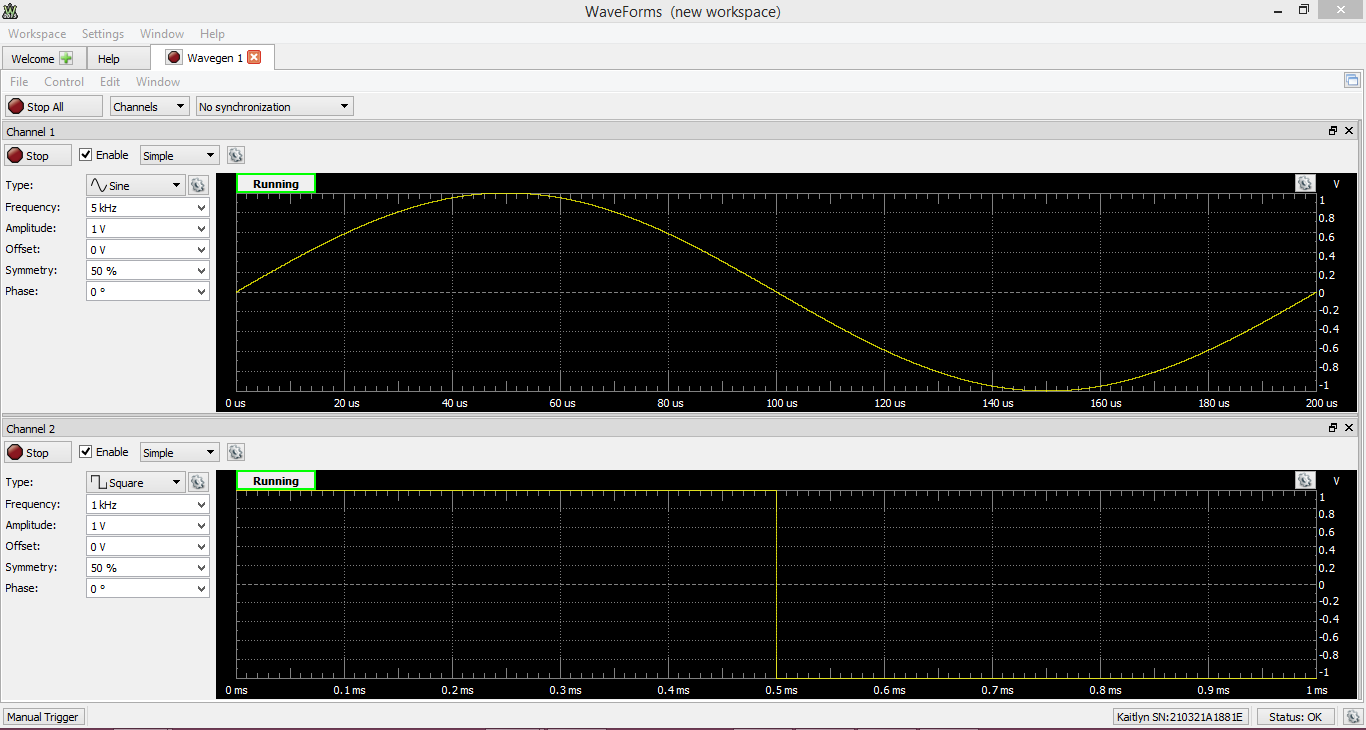Float the Channel 1 panel
1366x730 pixels.
click(x=1333, y=131)
